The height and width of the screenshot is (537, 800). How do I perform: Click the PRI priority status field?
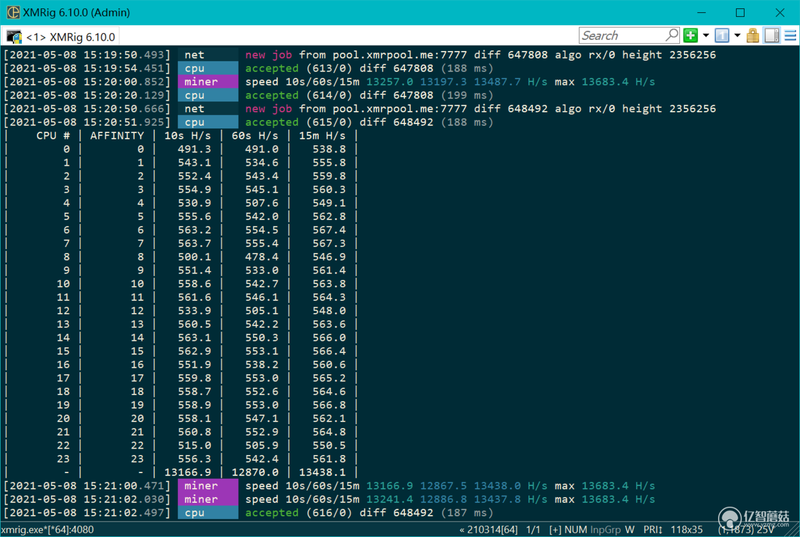coord(653,530)
